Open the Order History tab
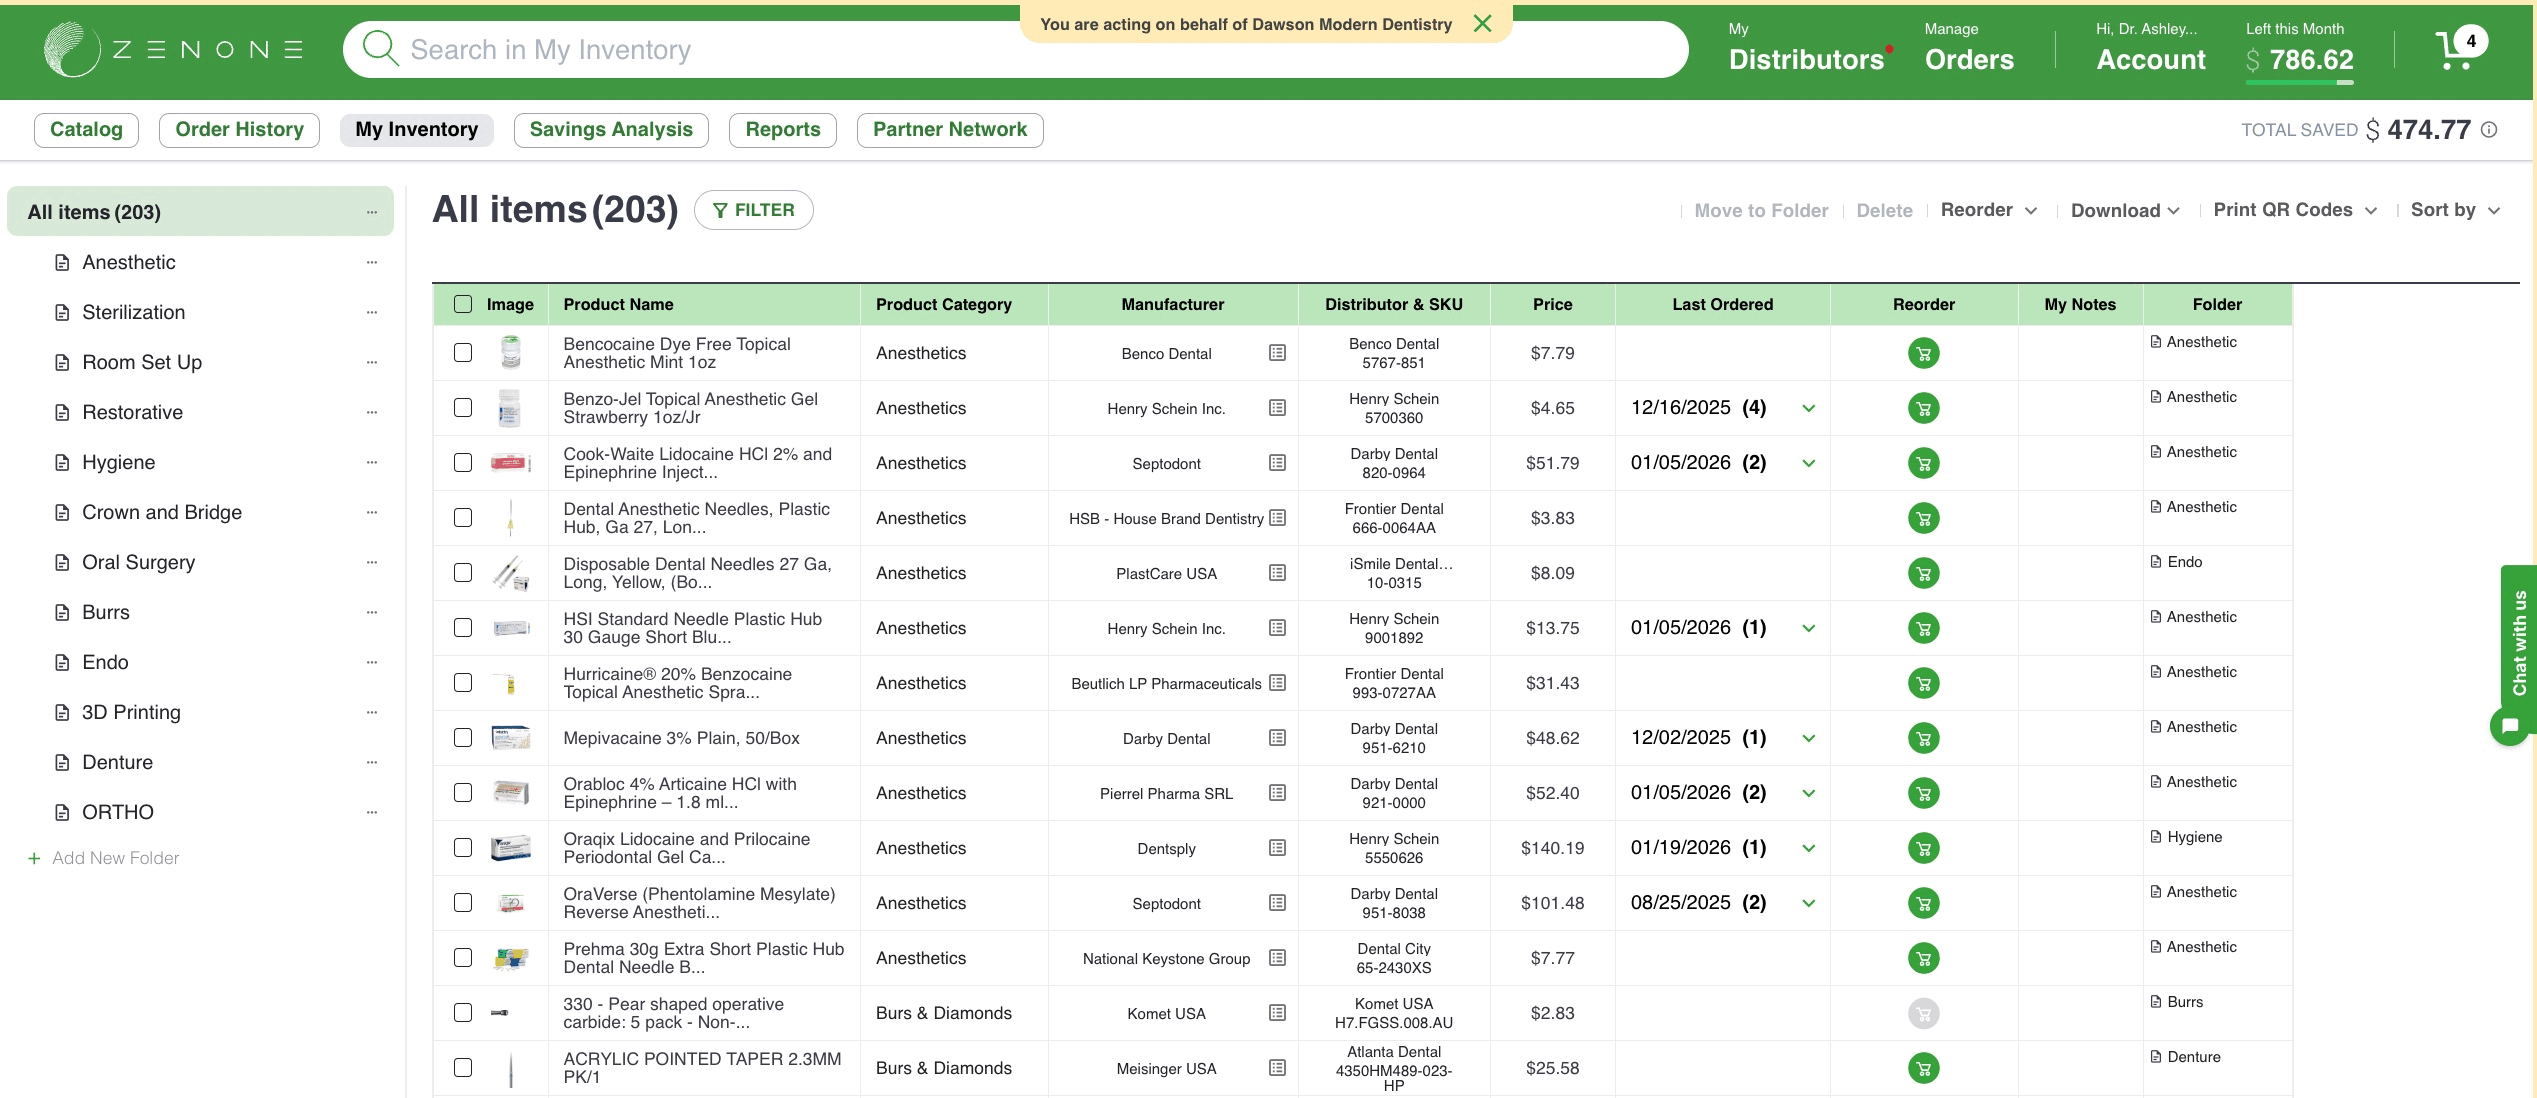This screenshot has width=2537, height=1098. [239, 130]
